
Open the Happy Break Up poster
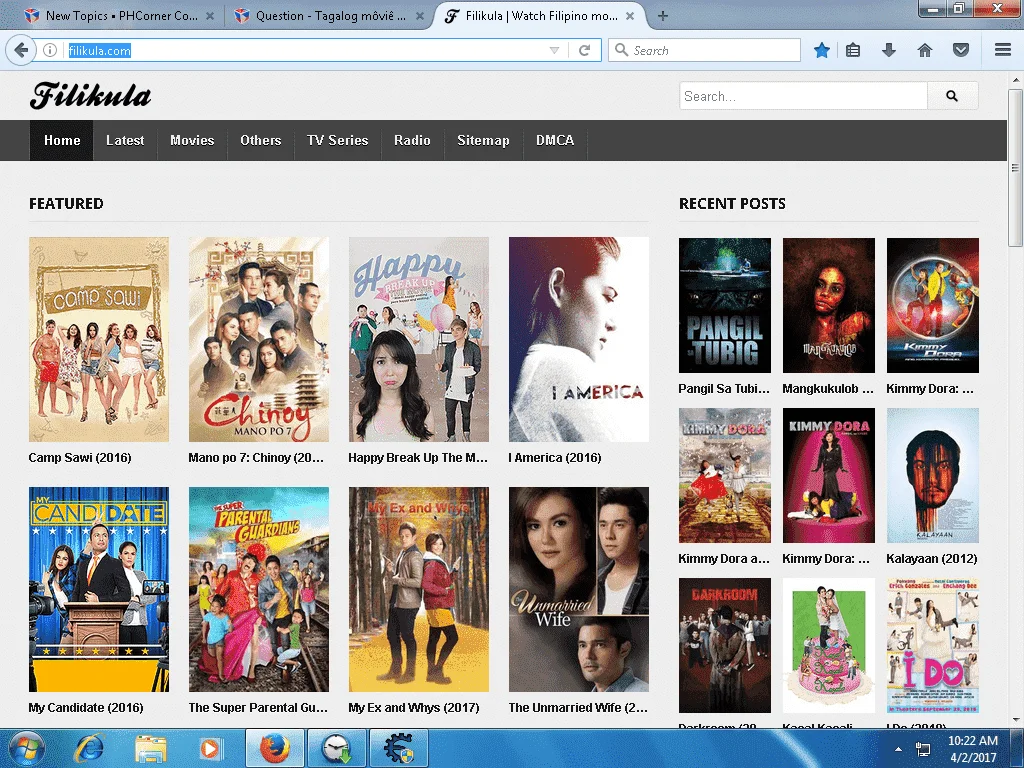(419, 340)
